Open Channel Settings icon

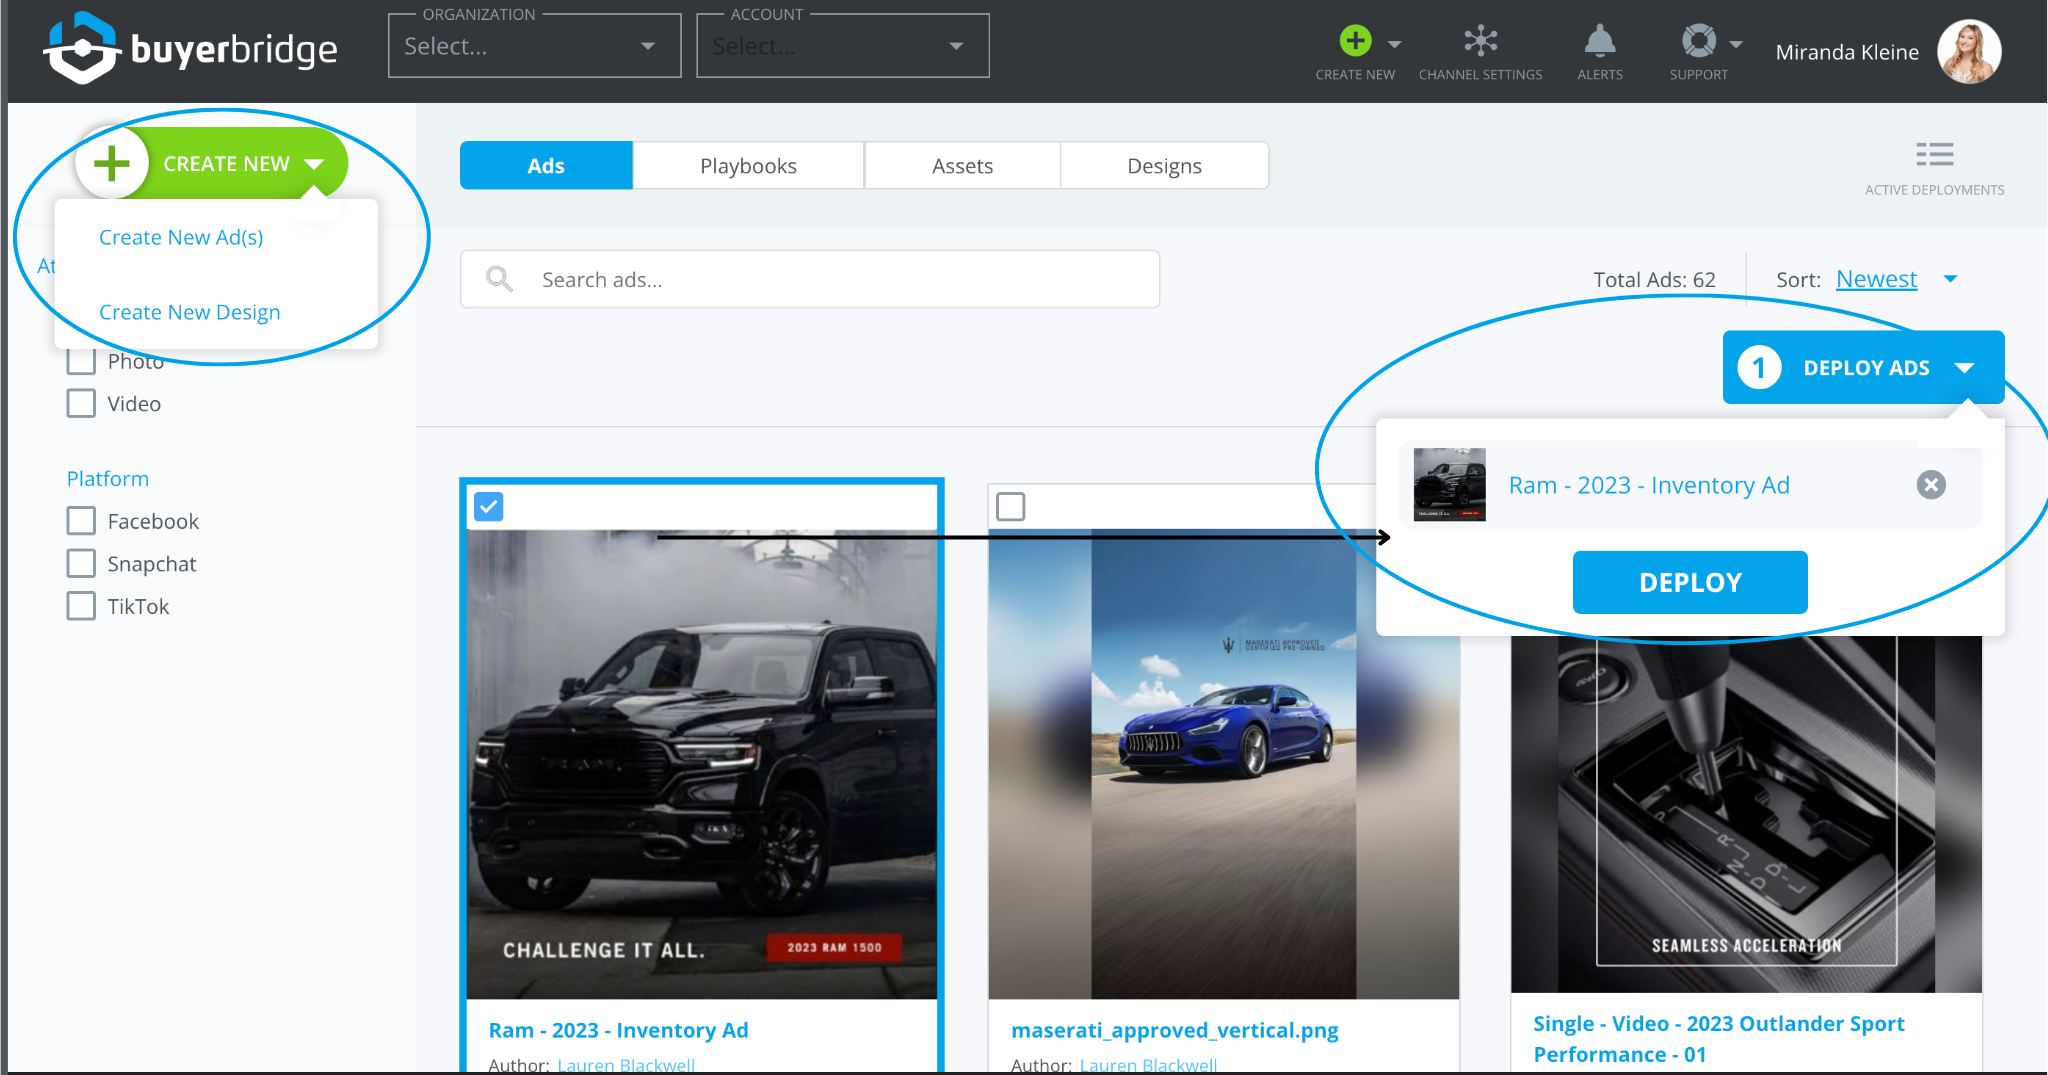[x=1480, y=41]
